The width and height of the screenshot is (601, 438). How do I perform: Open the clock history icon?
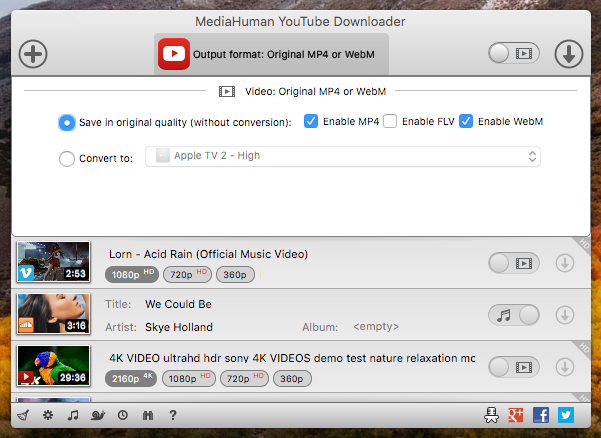(123, 415)
